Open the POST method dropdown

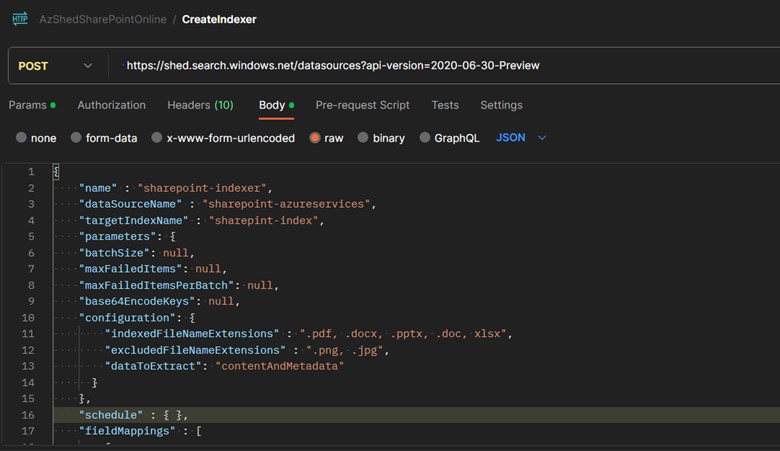[x=55, y=66]
